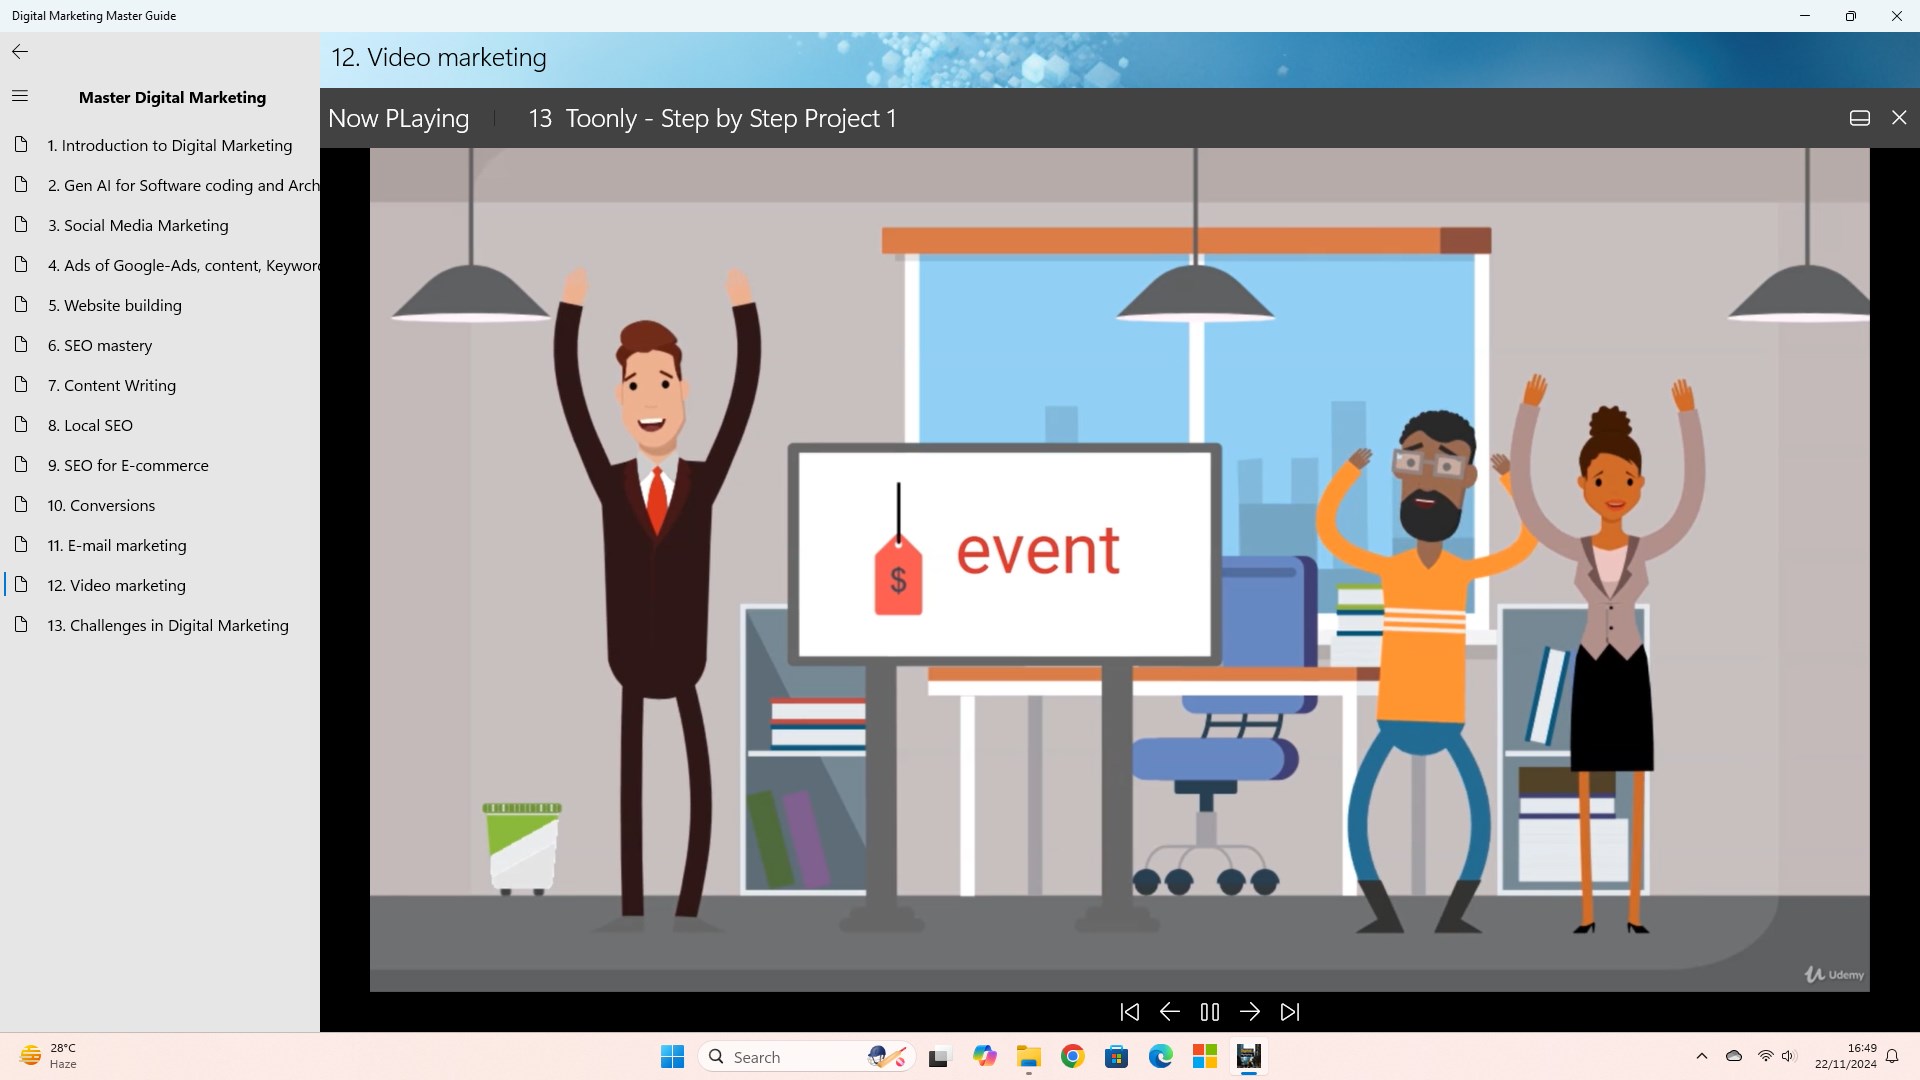Go to the previous video arrow
The height and width of the screenshot is (1080, 1920).
[1169, 1012]
